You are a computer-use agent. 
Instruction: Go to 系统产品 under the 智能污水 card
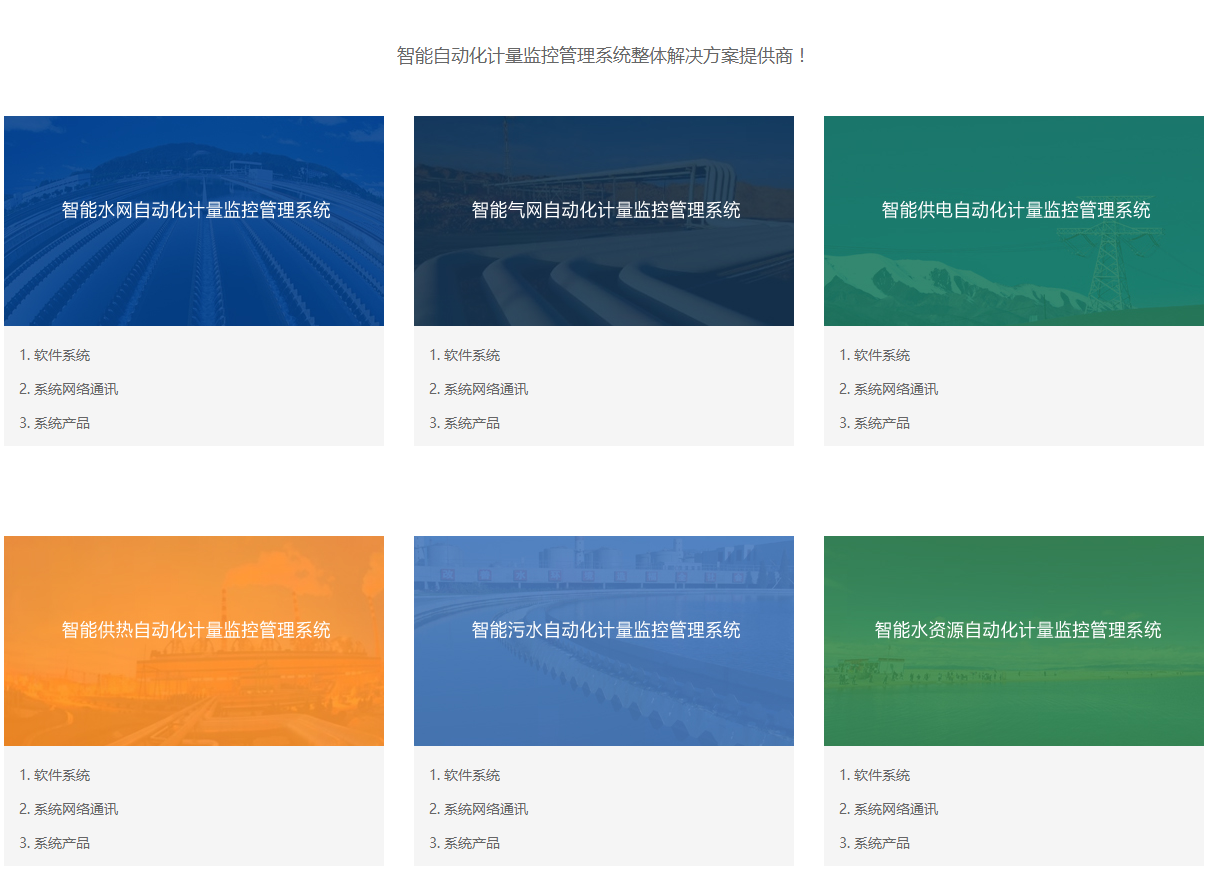465,843
